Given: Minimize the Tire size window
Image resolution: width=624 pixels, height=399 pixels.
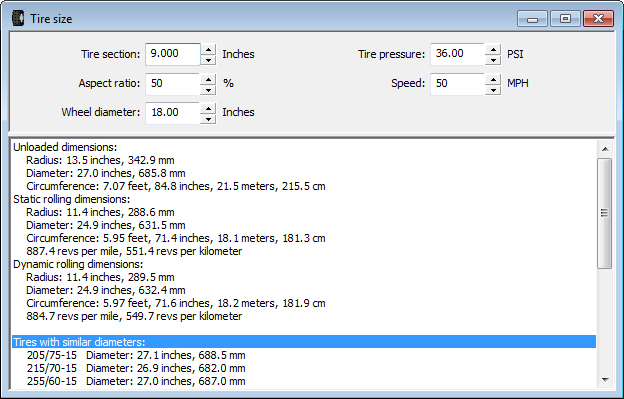Looking at the screenshot, I should pyautogui.click(x=533, y=19).
